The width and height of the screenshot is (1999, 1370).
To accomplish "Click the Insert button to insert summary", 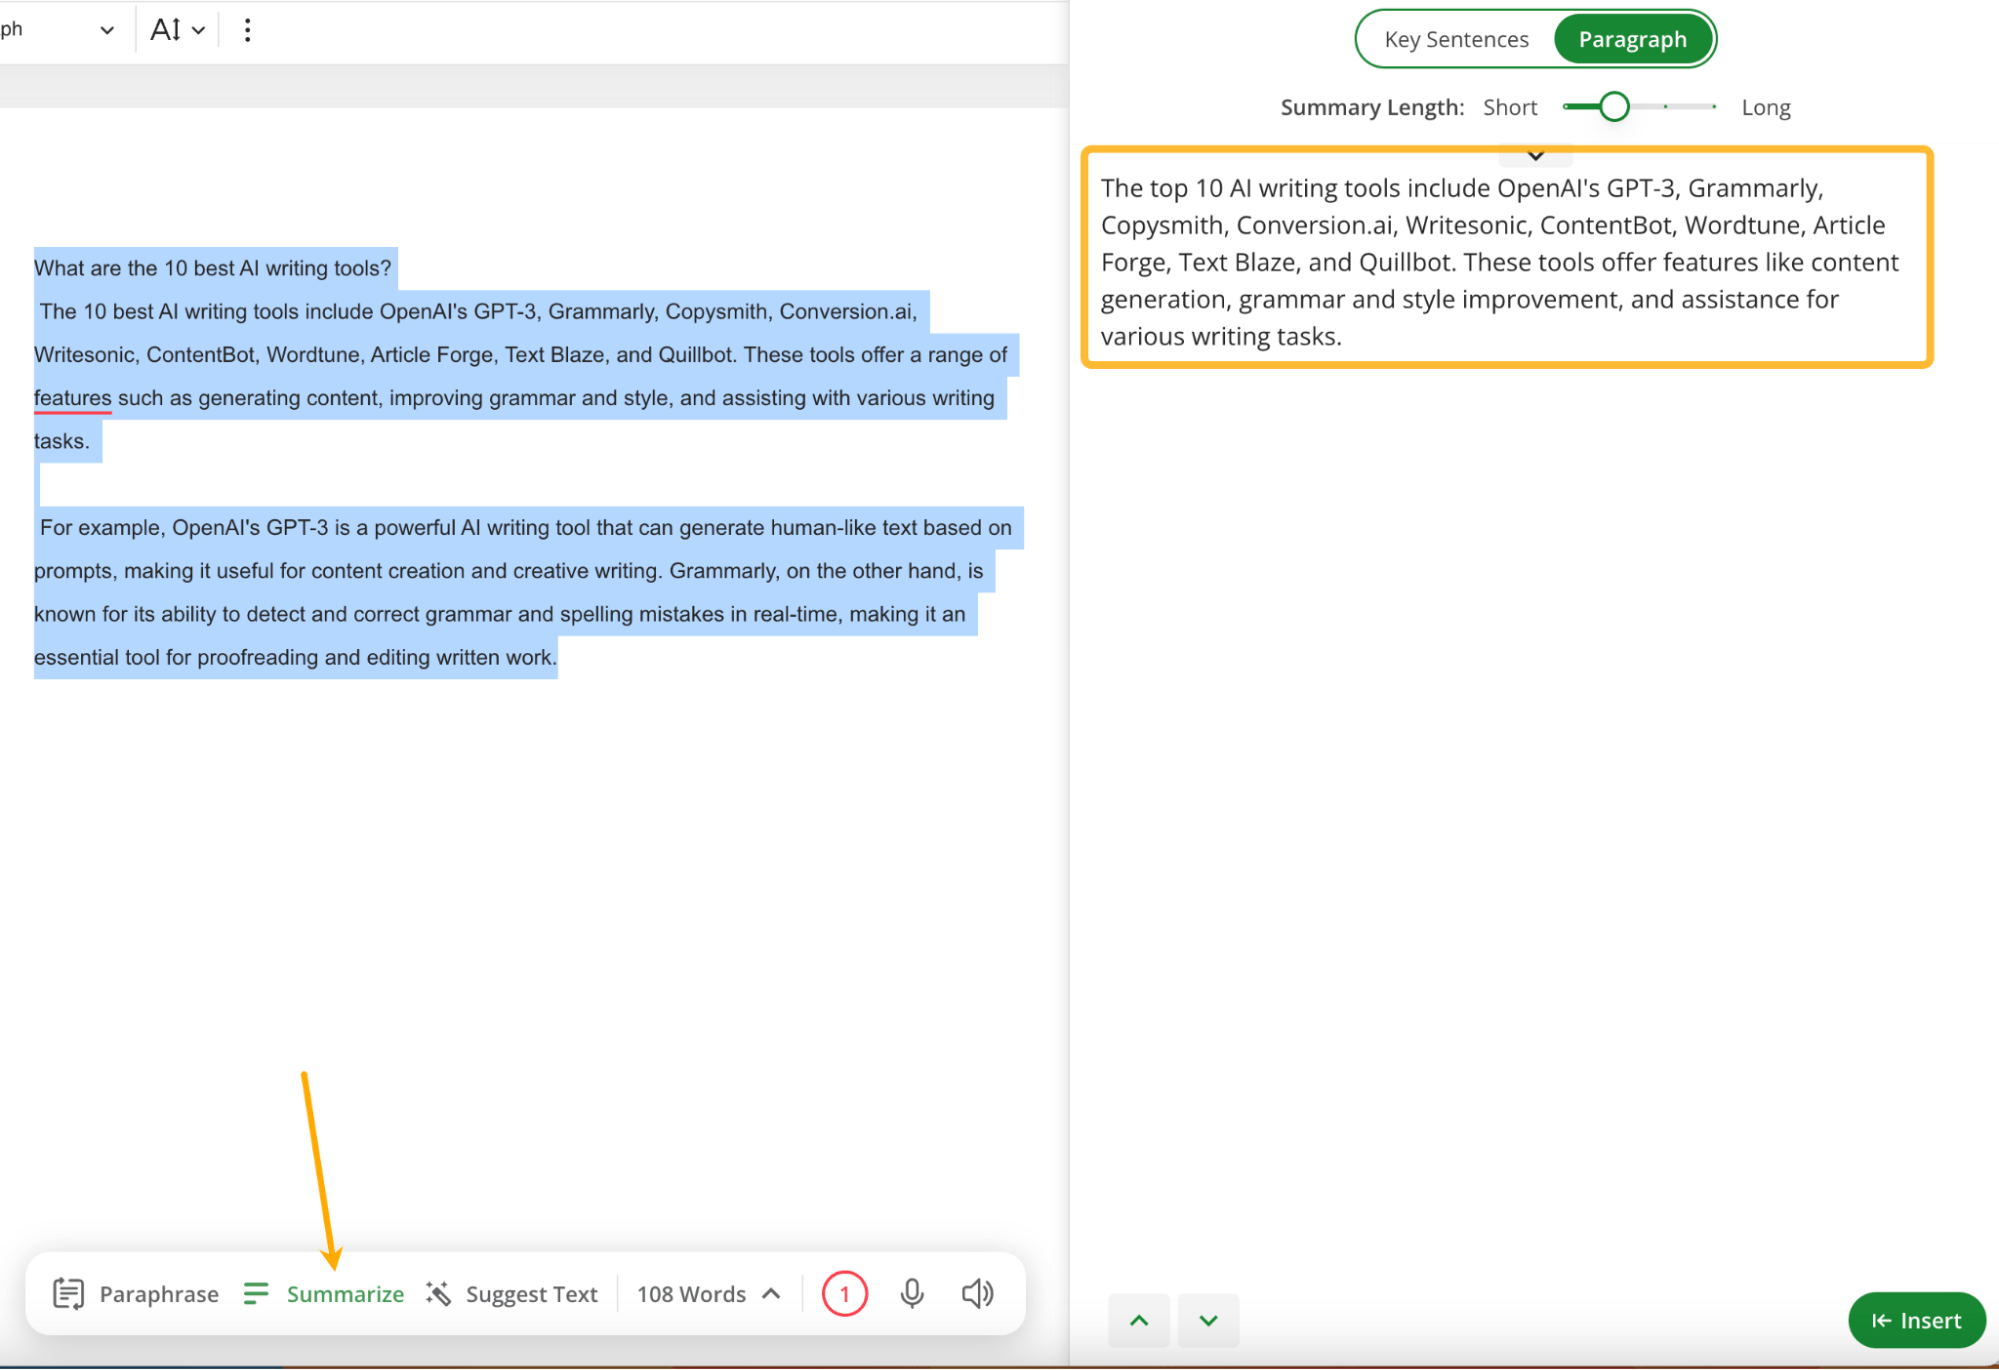I will (x=1917, y=1320).
